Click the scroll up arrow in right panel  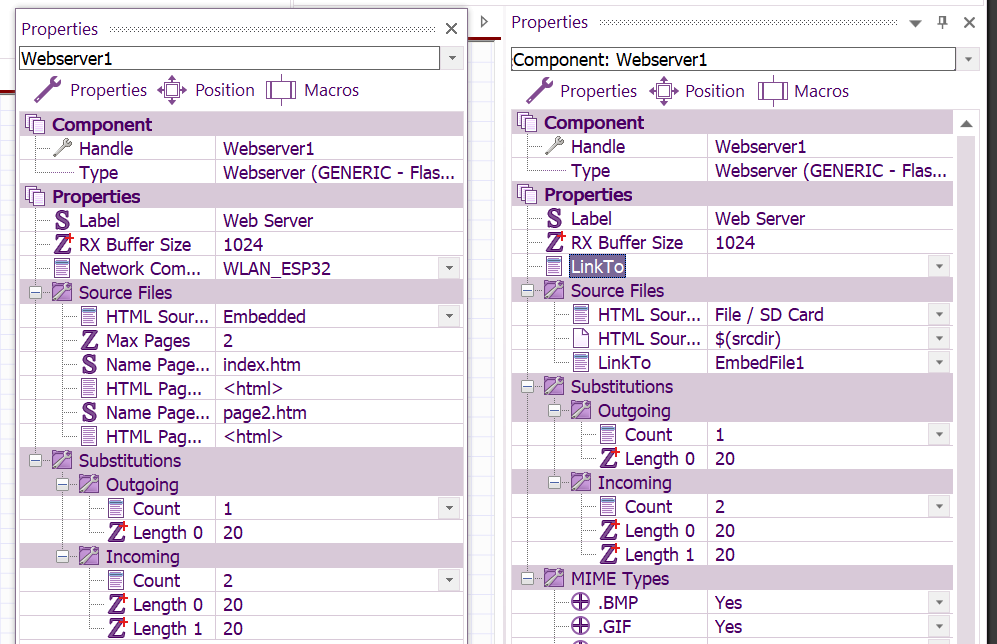[x=967, y=124]
